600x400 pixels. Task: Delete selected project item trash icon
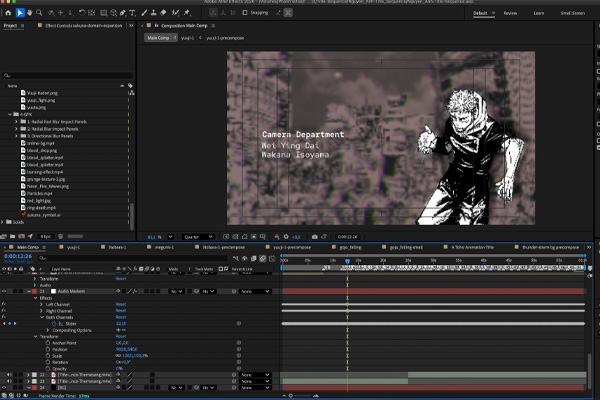point(60,237)
